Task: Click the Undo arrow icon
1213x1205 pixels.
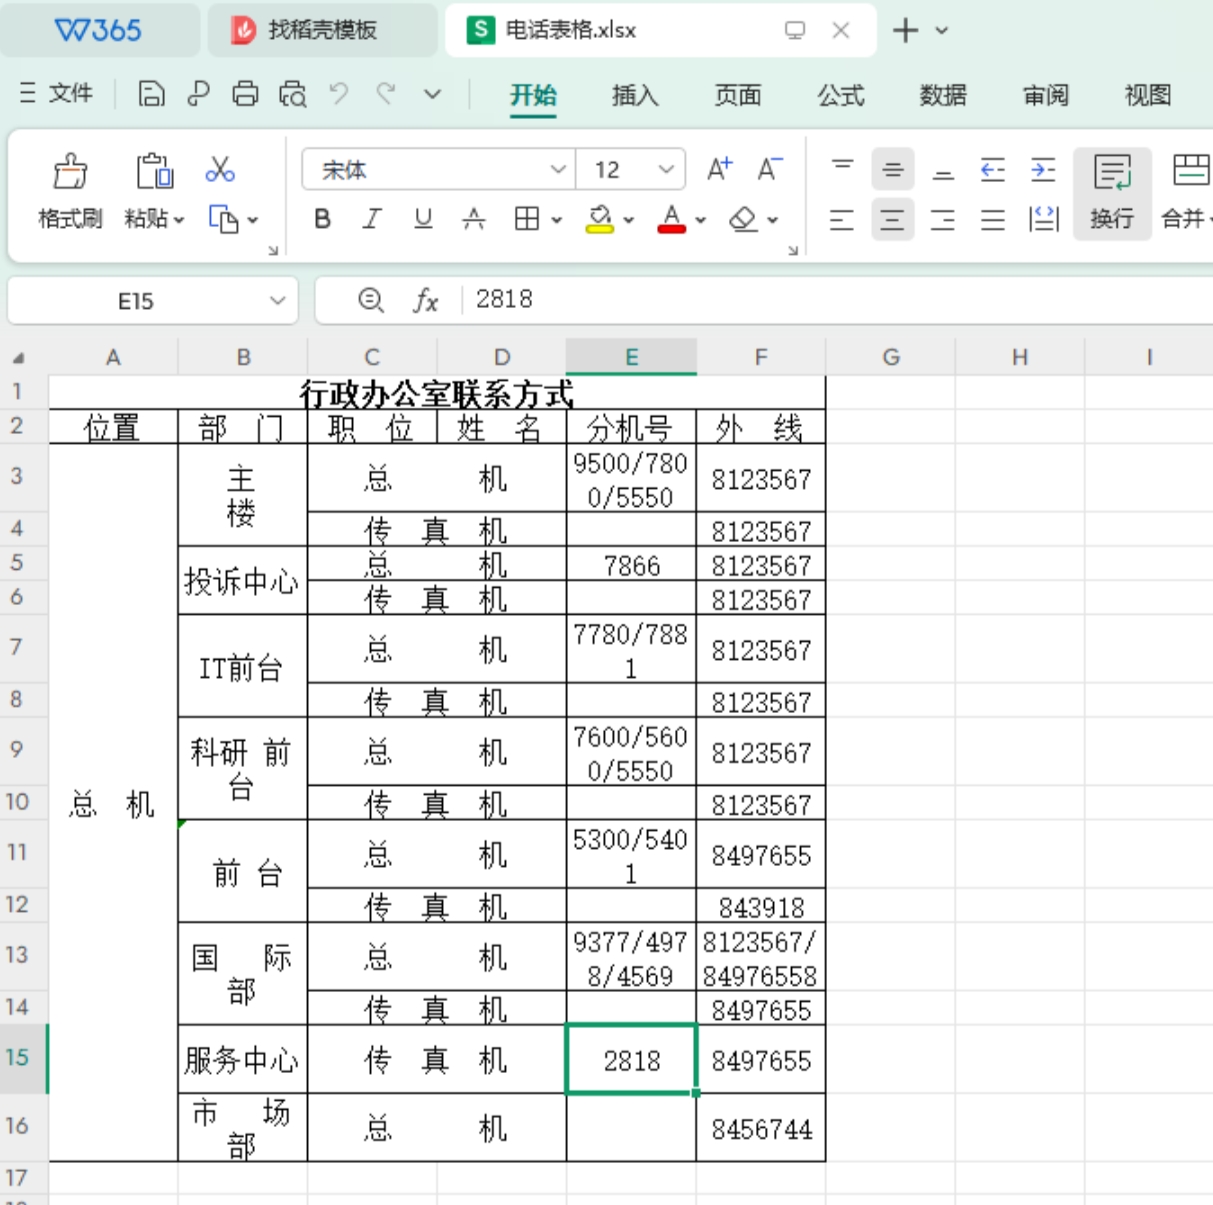Action: click(x=339, y=94)
